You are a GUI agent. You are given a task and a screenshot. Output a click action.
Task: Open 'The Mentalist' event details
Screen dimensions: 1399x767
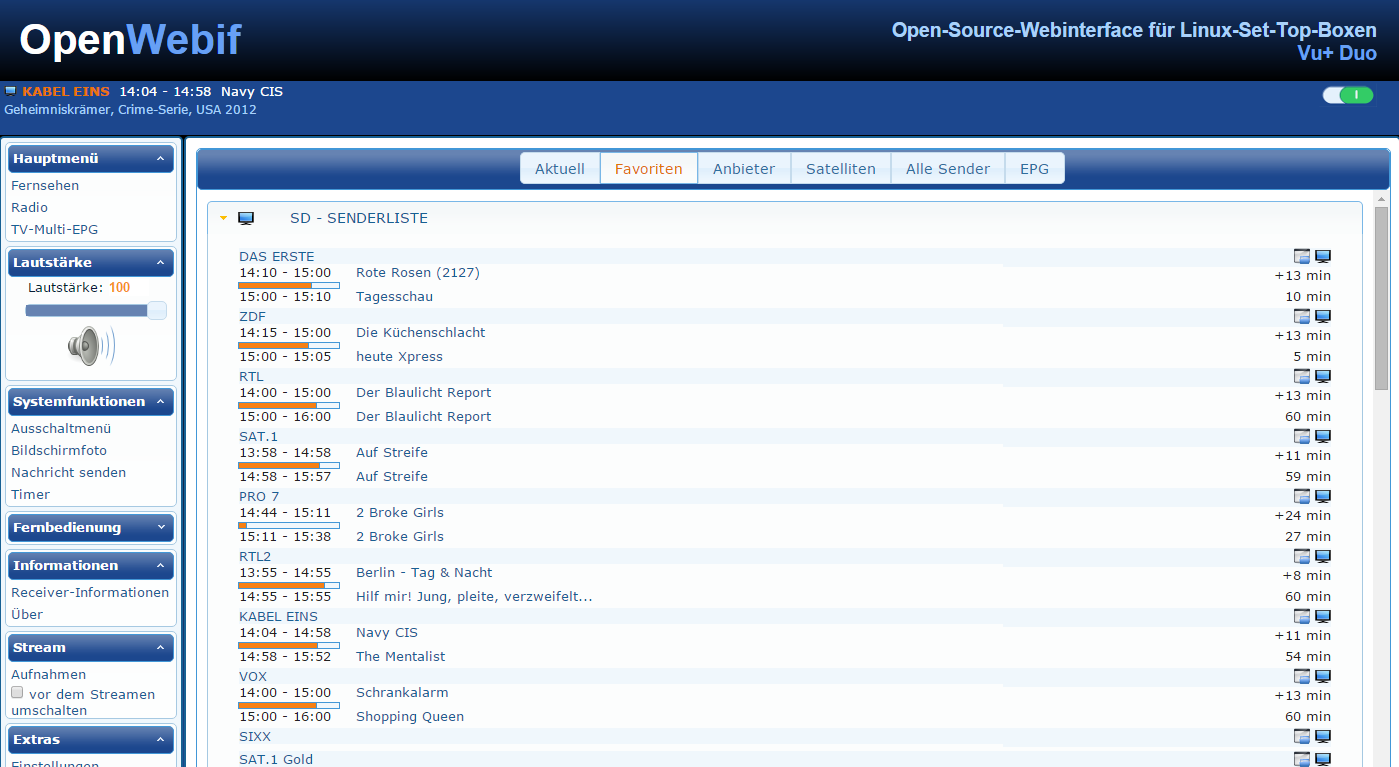pyautogui.click(x=401, y=656)
